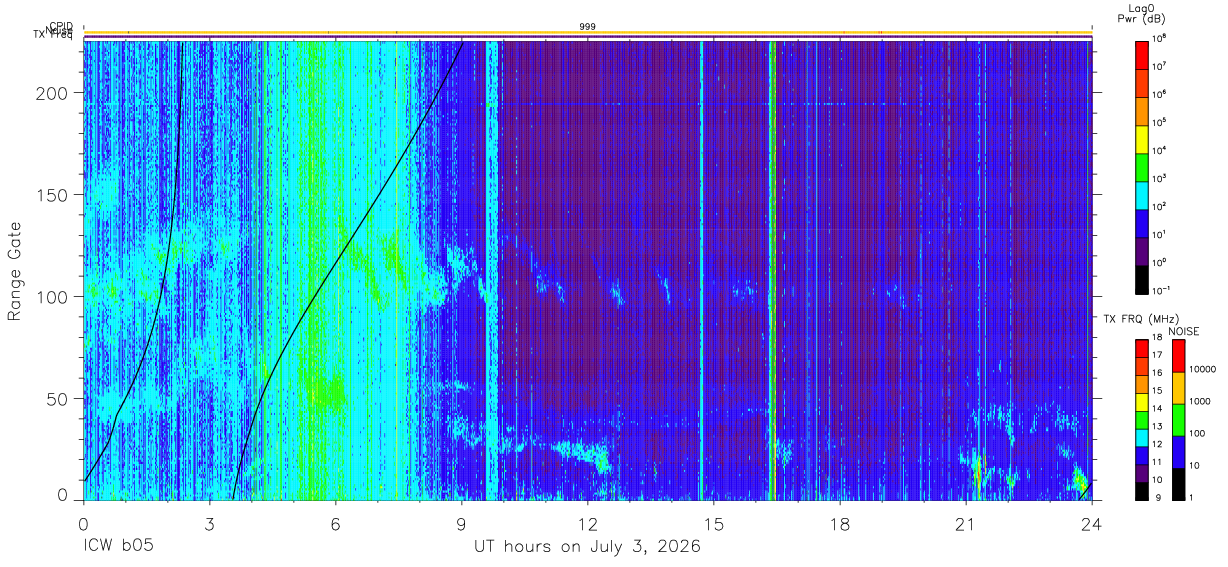This screenshot has height=567, width=1228.
Task: Click Range Gate tick label '200'
Action: coord(53,93)
